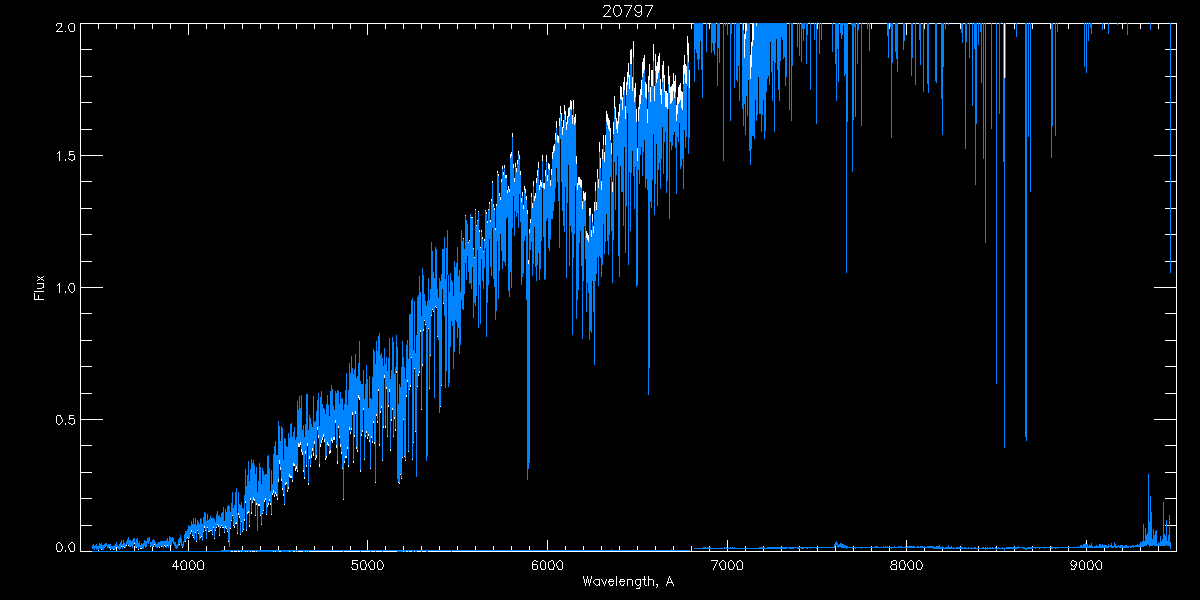Click the 2.0 flux tick label
1200x600 pixels.
(62, 28)
